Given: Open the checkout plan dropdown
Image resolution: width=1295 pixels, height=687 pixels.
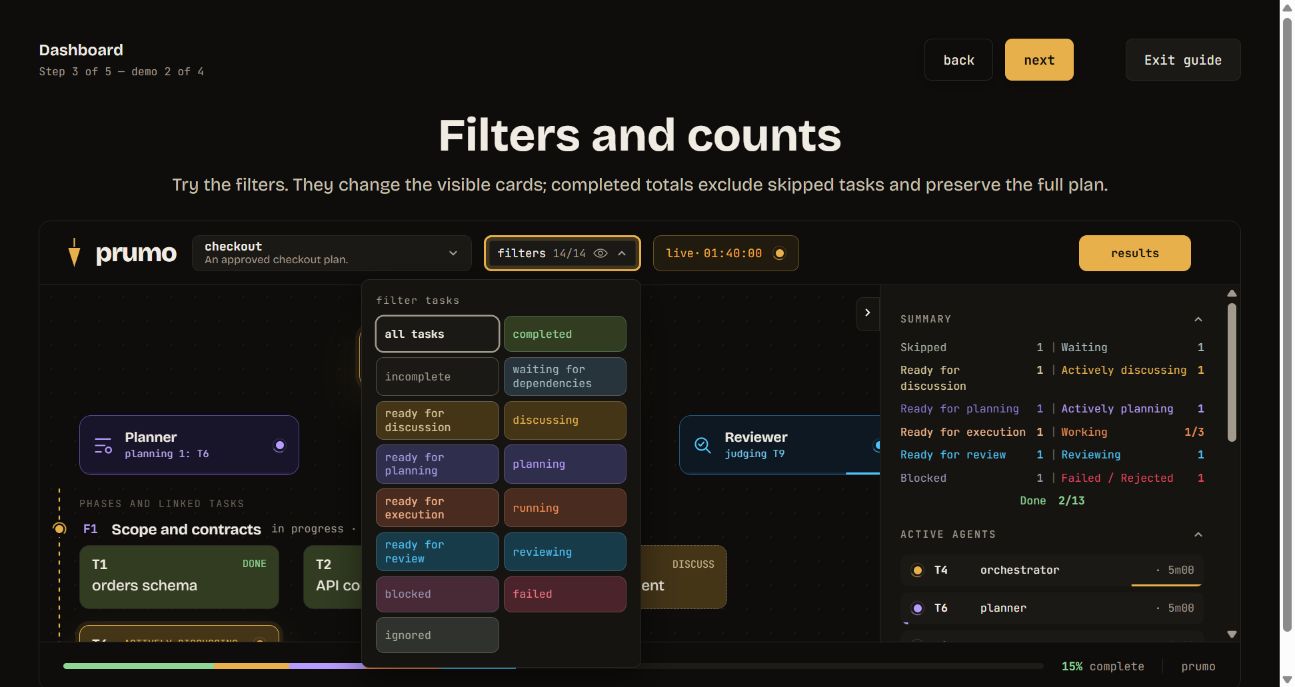Looking at the screenshot, I should pyautogui.click(x=331, y=253).
